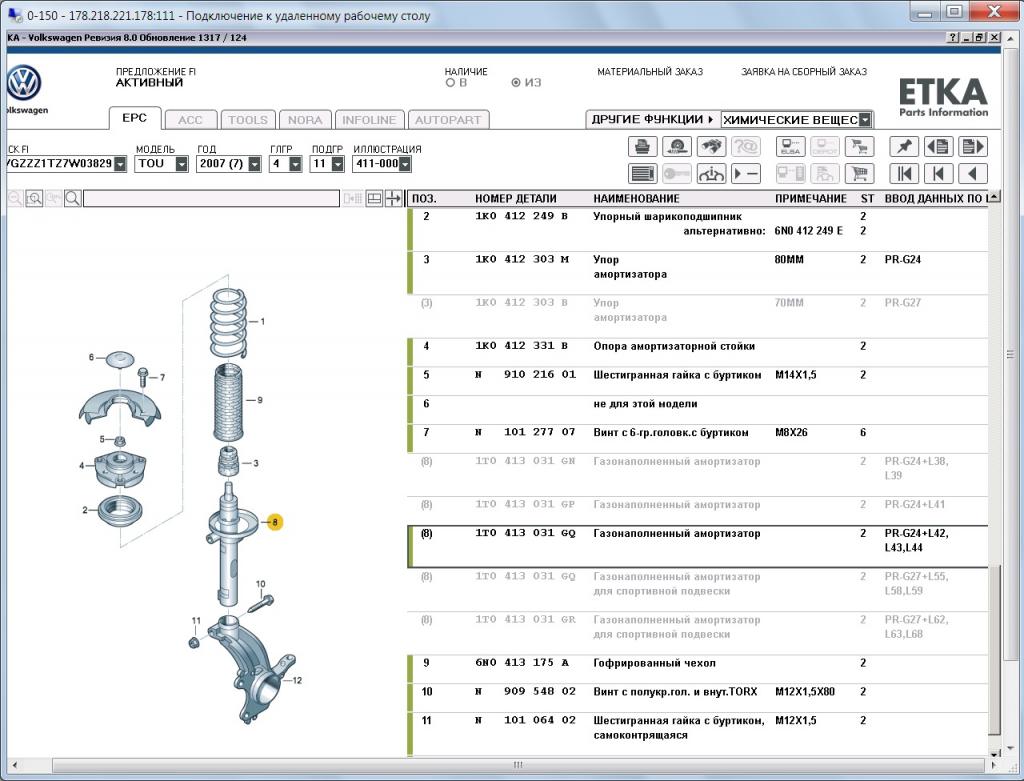Viewport: 1024px width, 781px height.
Task: Click the information 'i' arrows icon
Action: pyautogui.click(x=711, y=174)
